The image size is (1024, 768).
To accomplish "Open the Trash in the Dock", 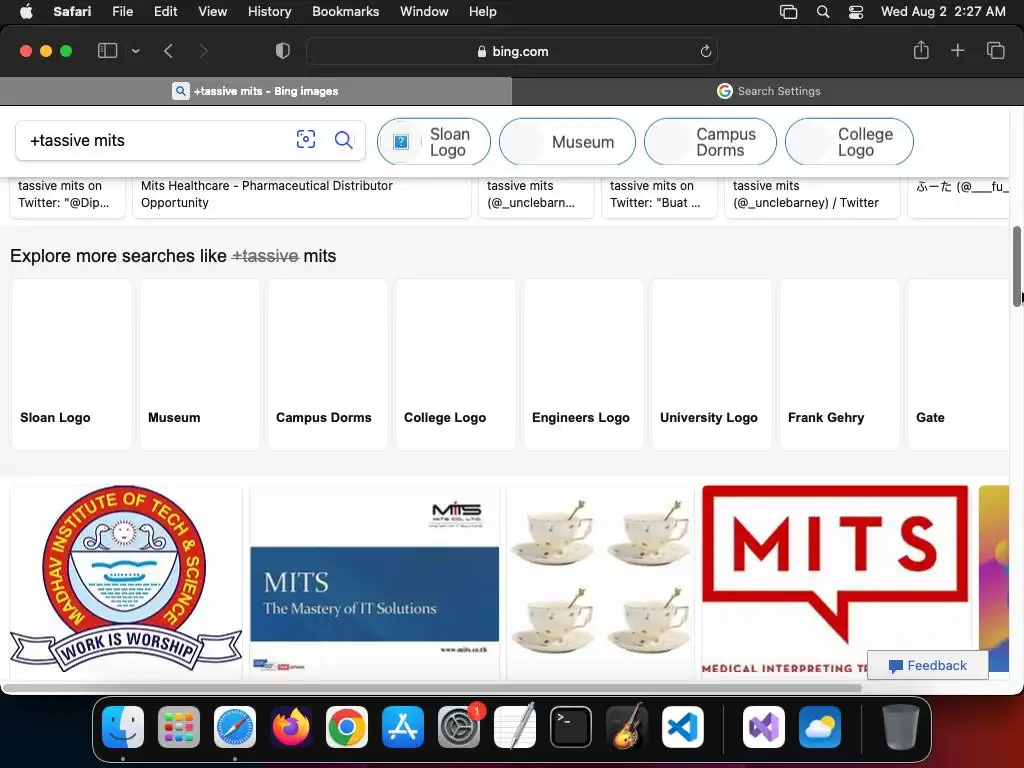I will [x=901, y=727].
